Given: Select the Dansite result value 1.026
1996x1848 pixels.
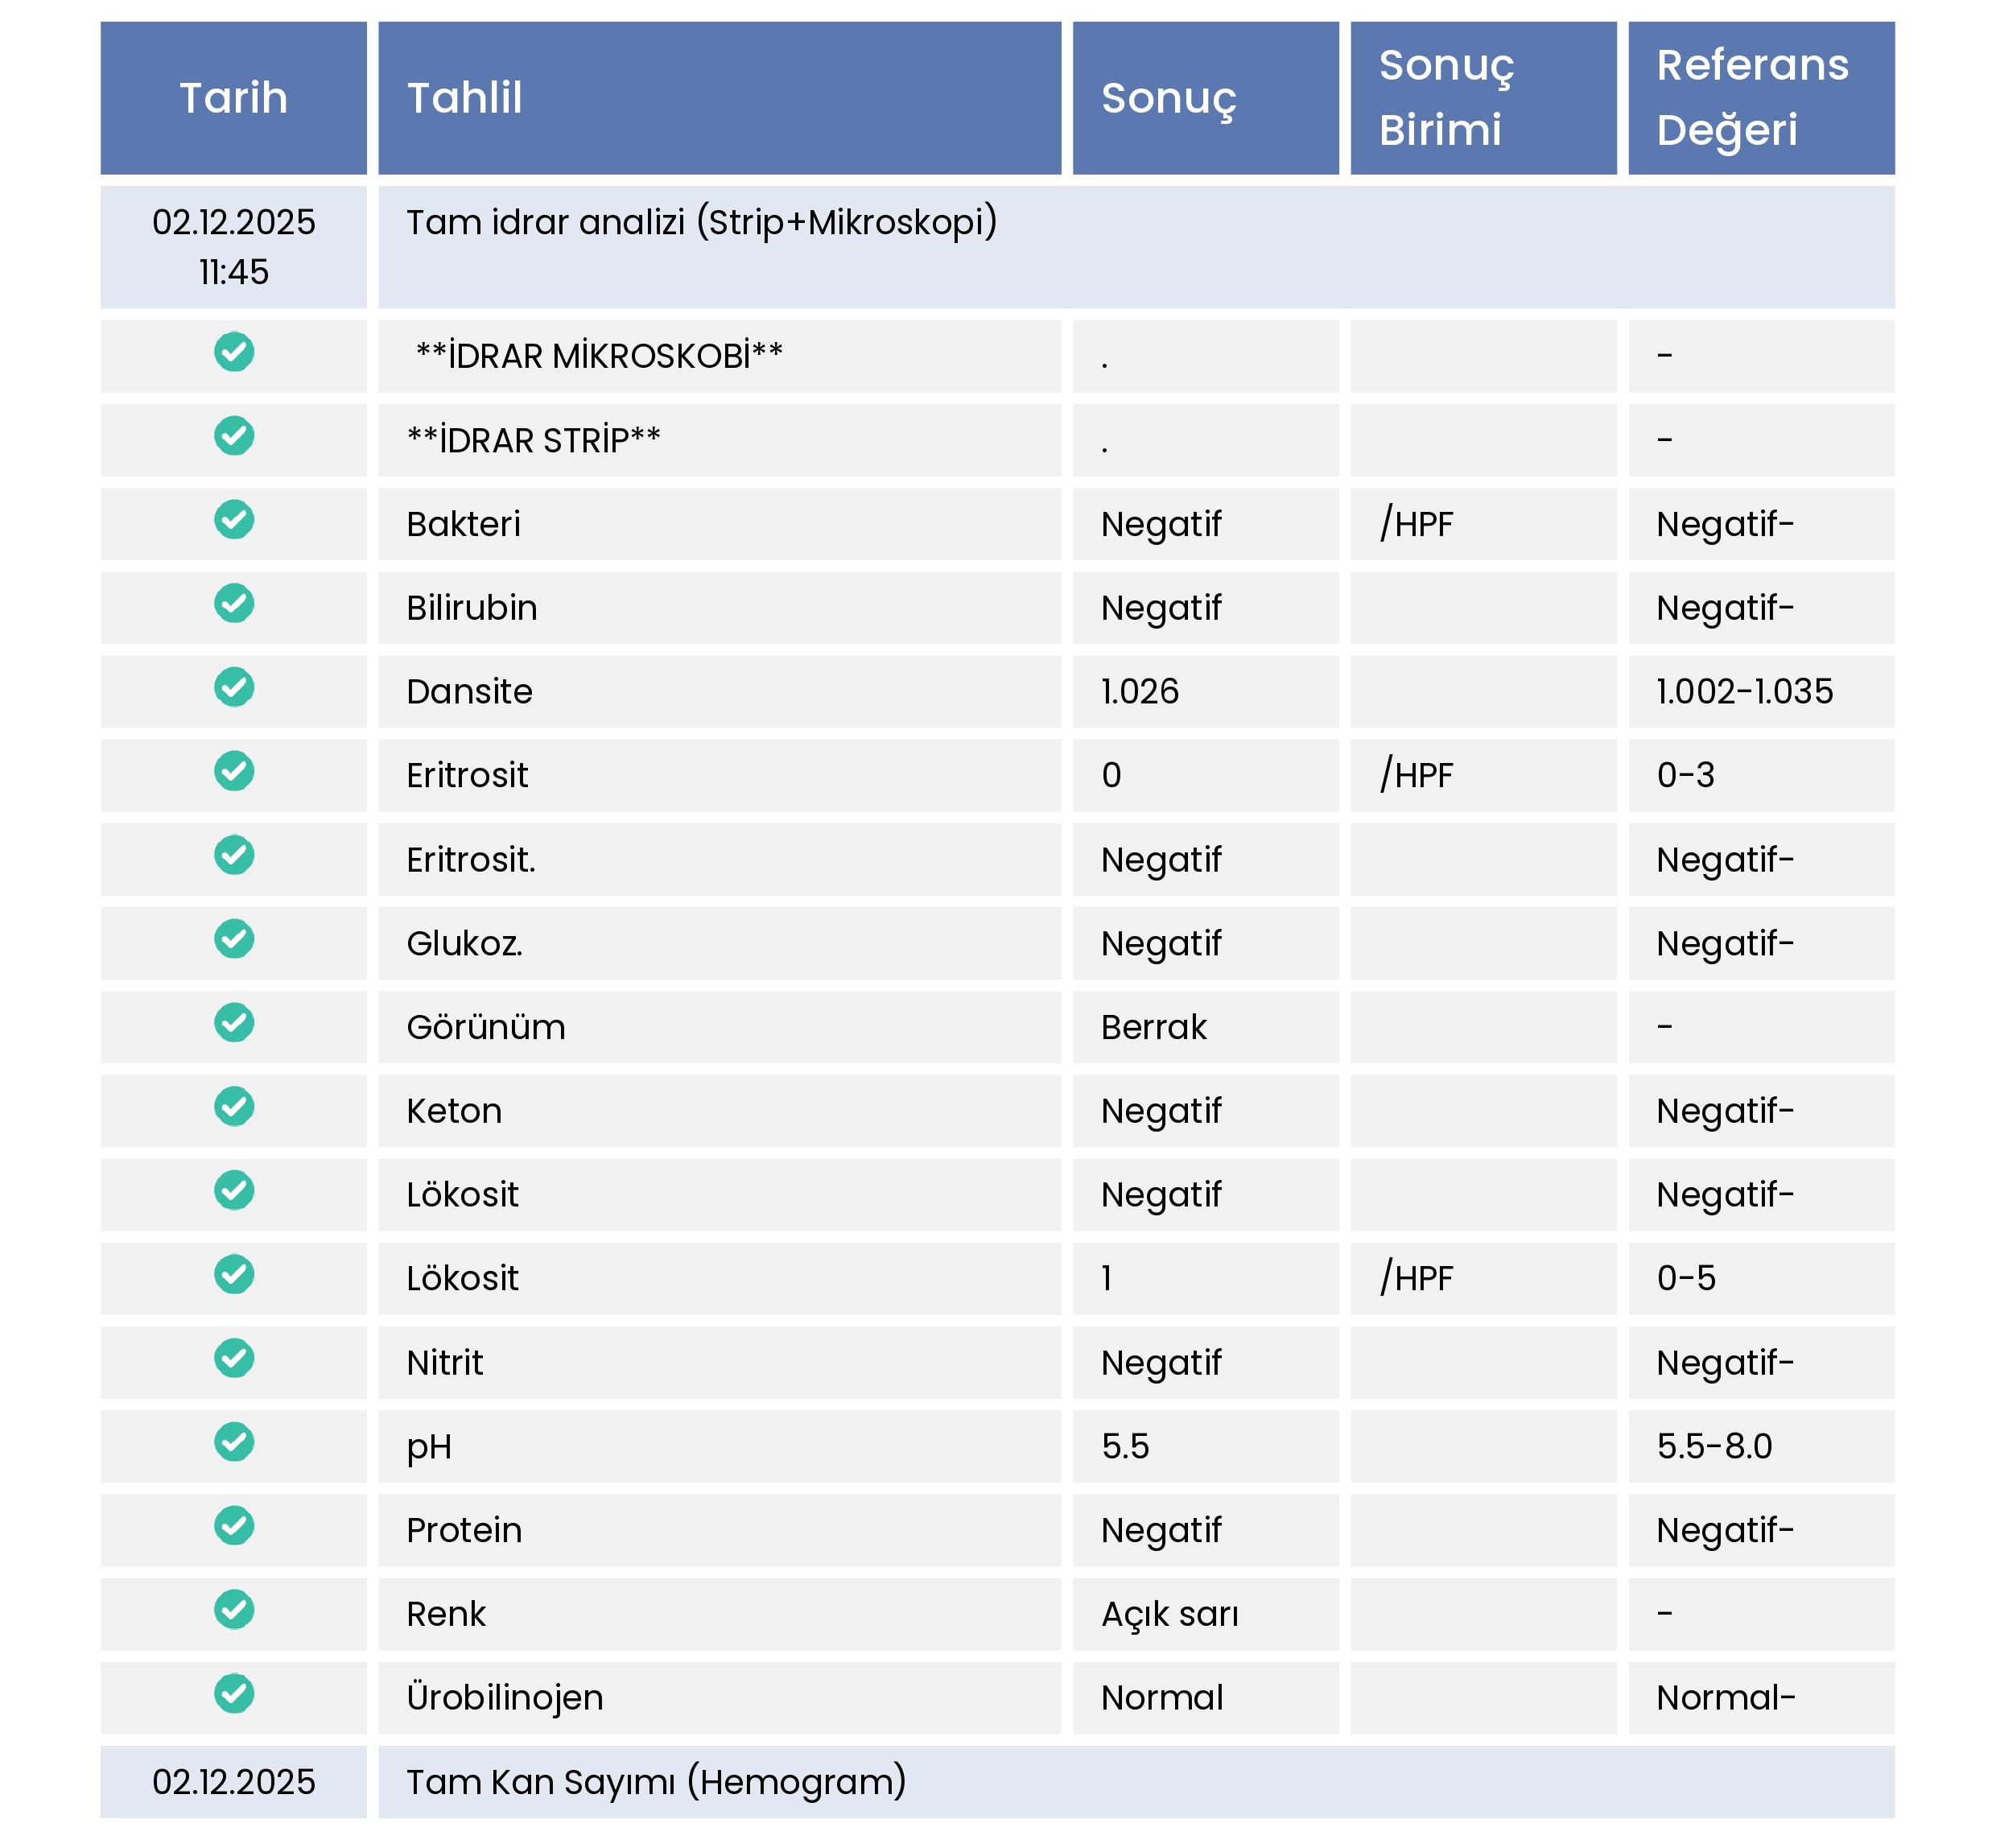Looking at the screenshot, I should [x=1140, y=692].
